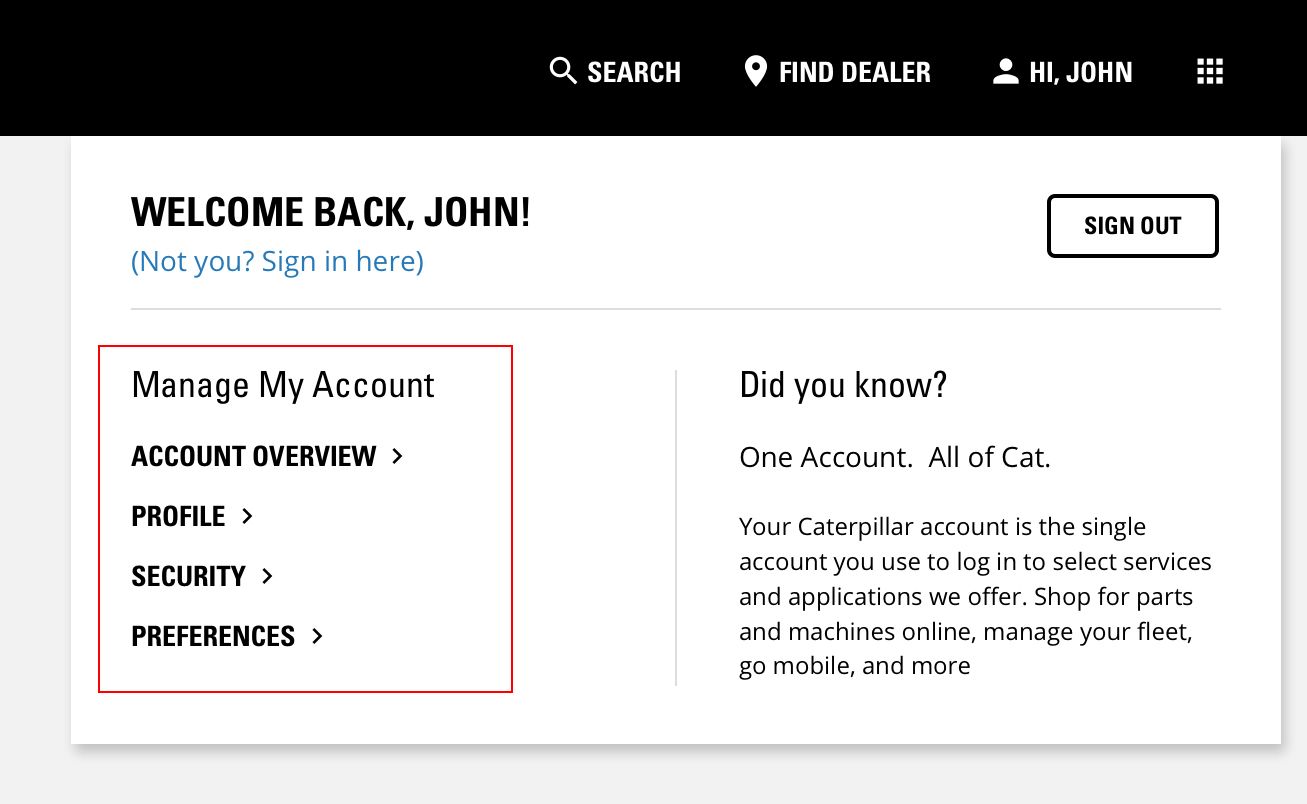
Task: Select the FIND DEALER text label
Action: [854, 73]
